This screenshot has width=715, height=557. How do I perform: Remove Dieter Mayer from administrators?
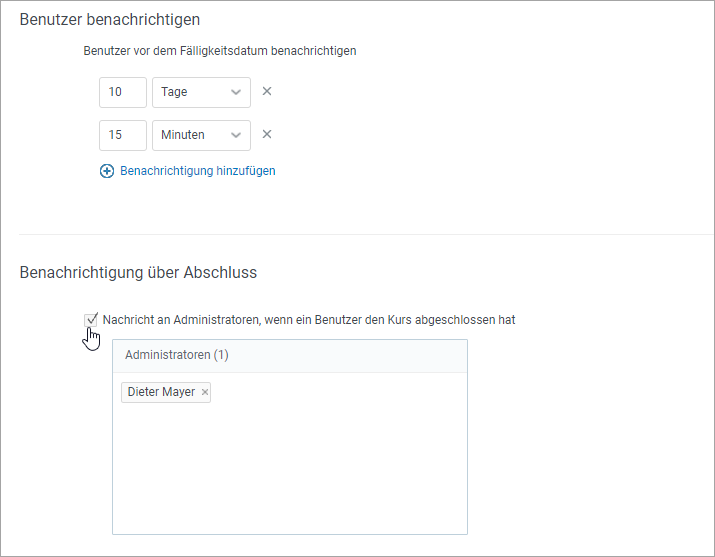click(205, 392)
